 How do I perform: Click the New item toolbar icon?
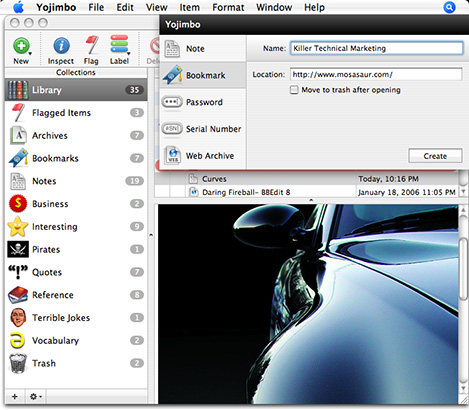(21, 46)
